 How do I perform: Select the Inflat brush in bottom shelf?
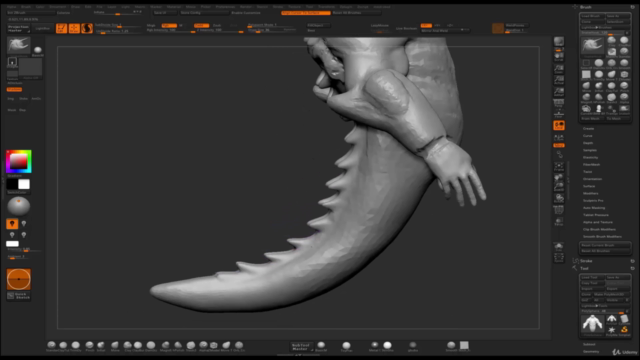click(101, 346)
